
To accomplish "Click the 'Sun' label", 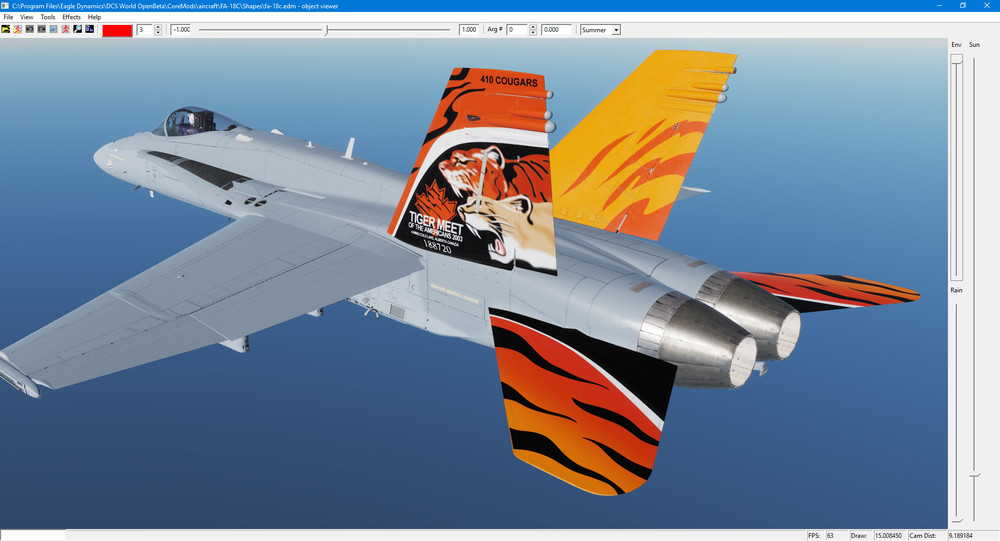I will 974,45.
